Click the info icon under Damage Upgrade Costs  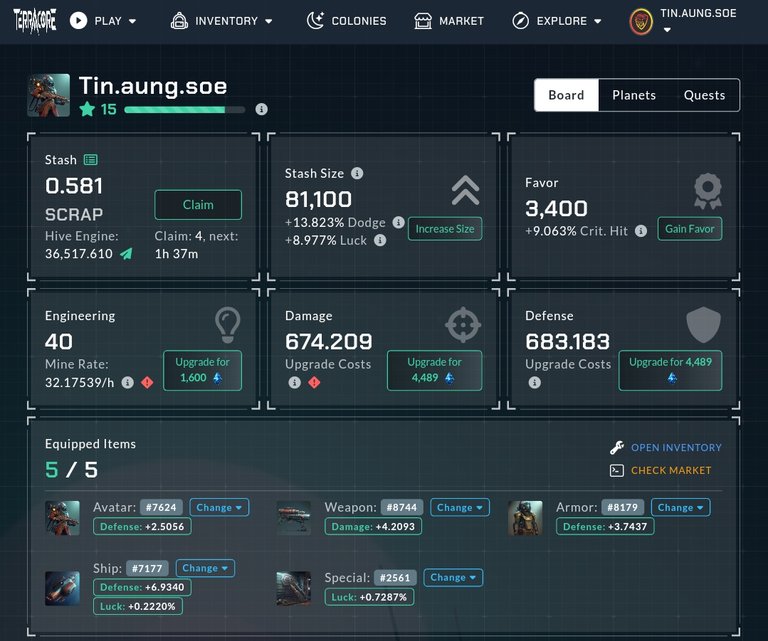point(294,382)
